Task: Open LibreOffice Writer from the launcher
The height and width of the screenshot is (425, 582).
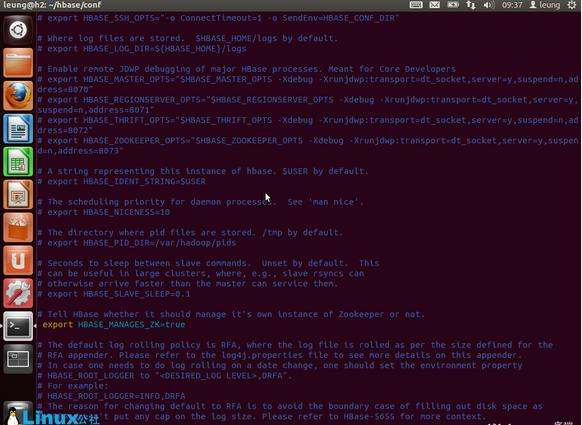Action: (18, 129)
